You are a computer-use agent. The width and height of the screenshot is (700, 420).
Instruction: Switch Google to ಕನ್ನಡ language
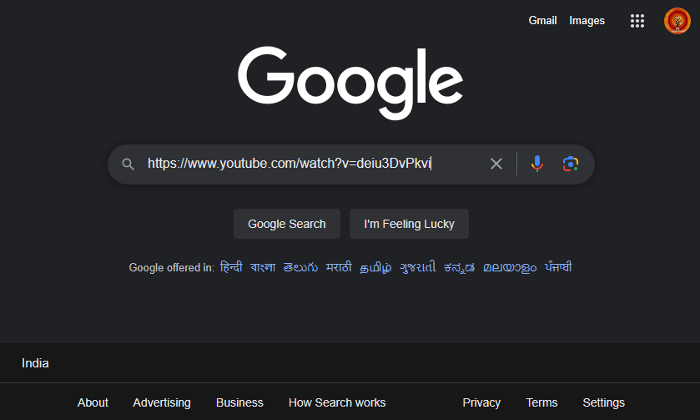click(x=459, y=267)
